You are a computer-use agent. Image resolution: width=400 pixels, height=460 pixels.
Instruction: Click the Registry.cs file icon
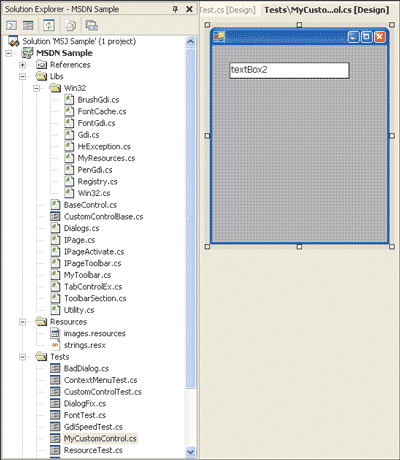tap(69, 181)
